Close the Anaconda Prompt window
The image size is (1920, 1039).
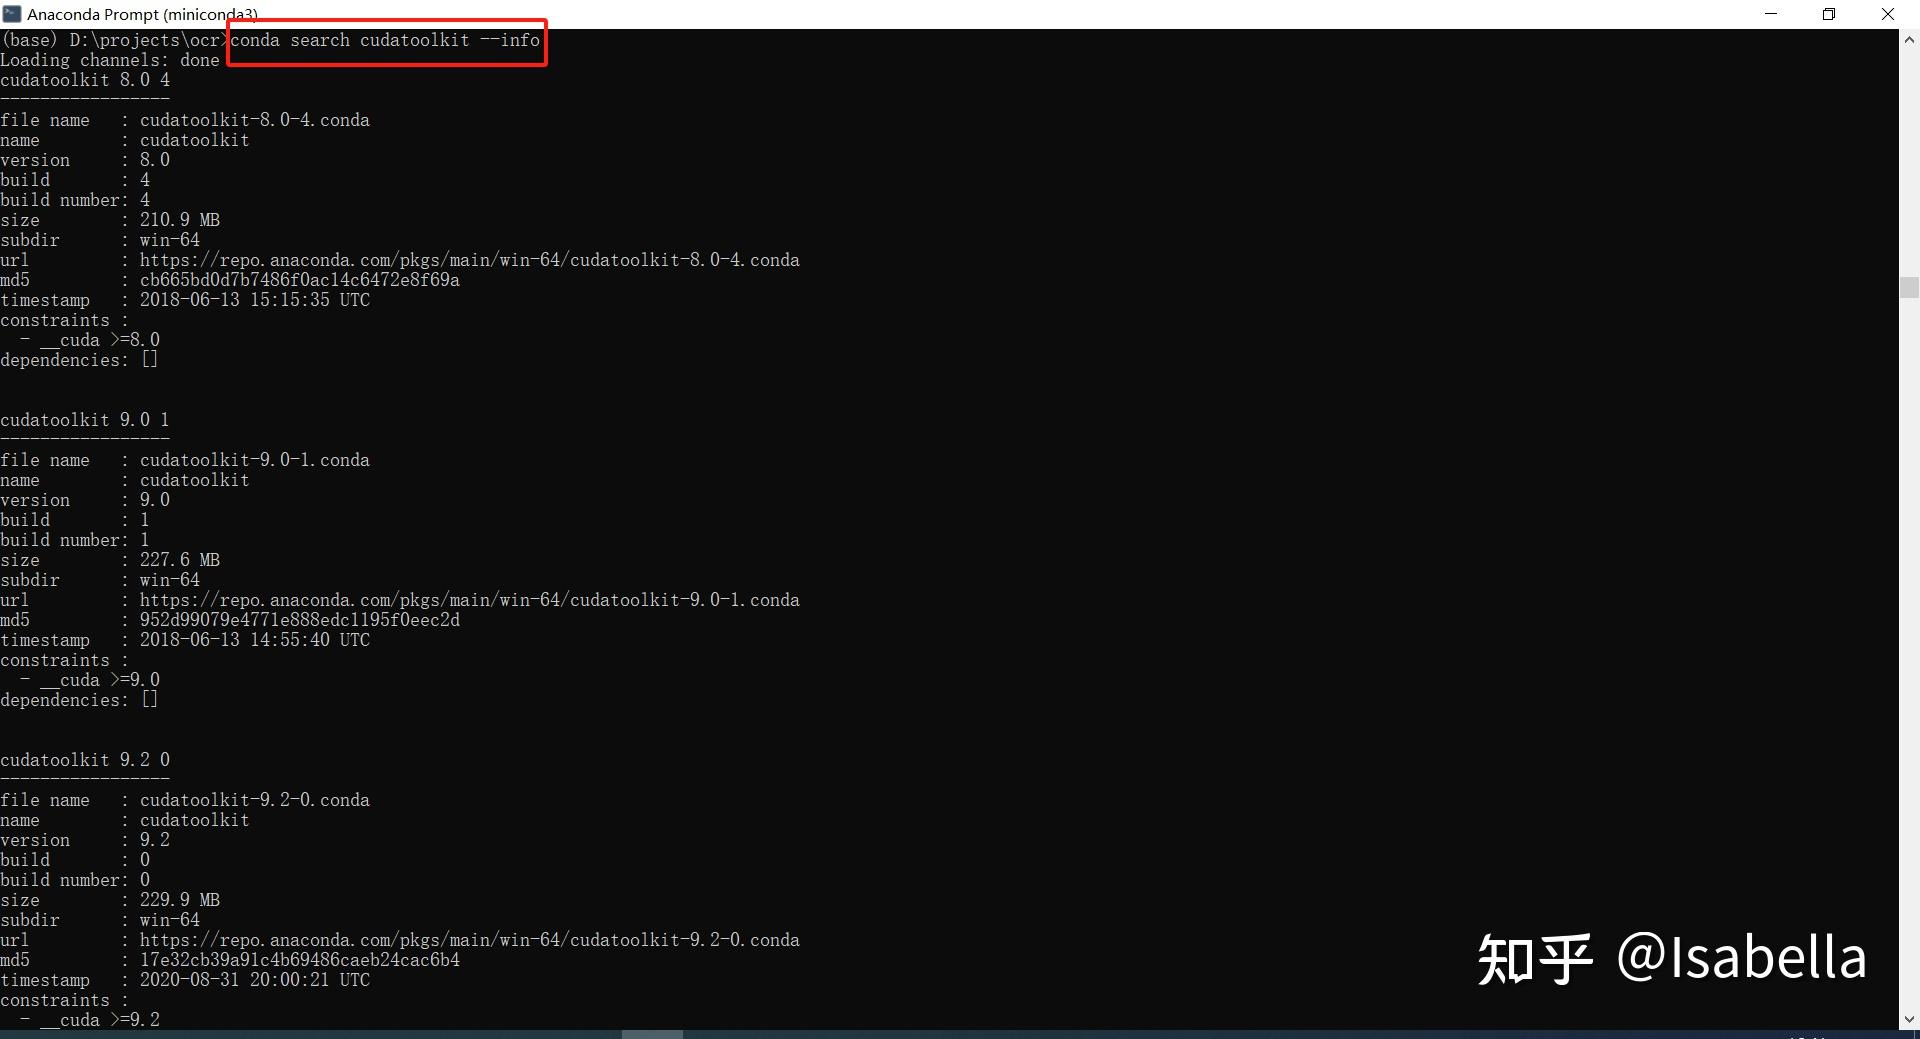(1888, 14)
